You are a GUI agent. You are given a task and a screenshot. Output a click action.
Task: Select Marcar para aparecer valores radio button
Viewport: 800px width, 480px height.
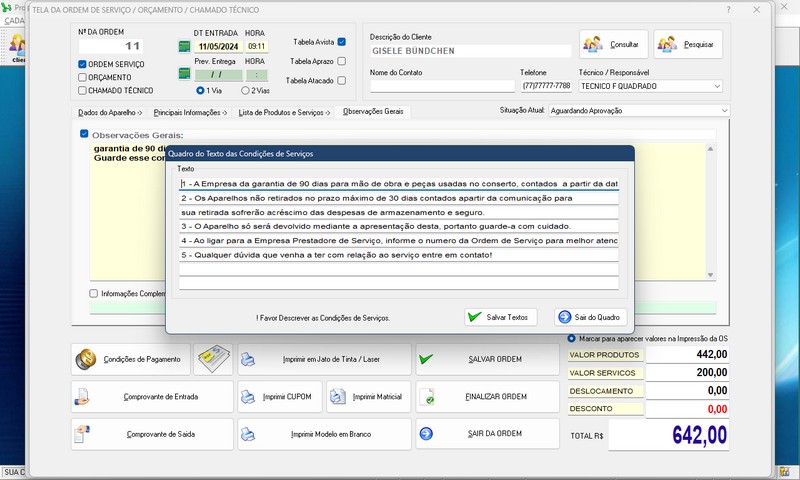pos(571,338)
